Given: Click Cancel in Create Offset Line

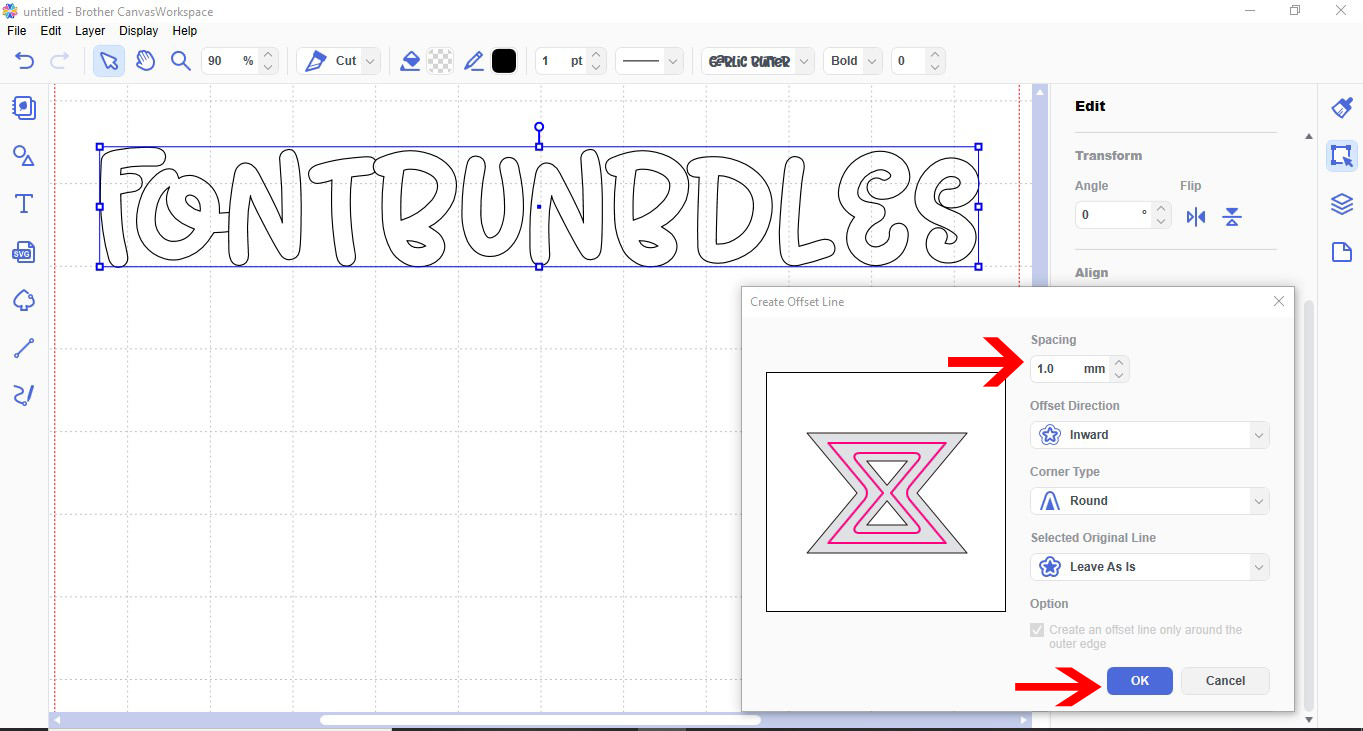Looking at the screenshot, I should pyautogui.click(x=1225, y=681).
